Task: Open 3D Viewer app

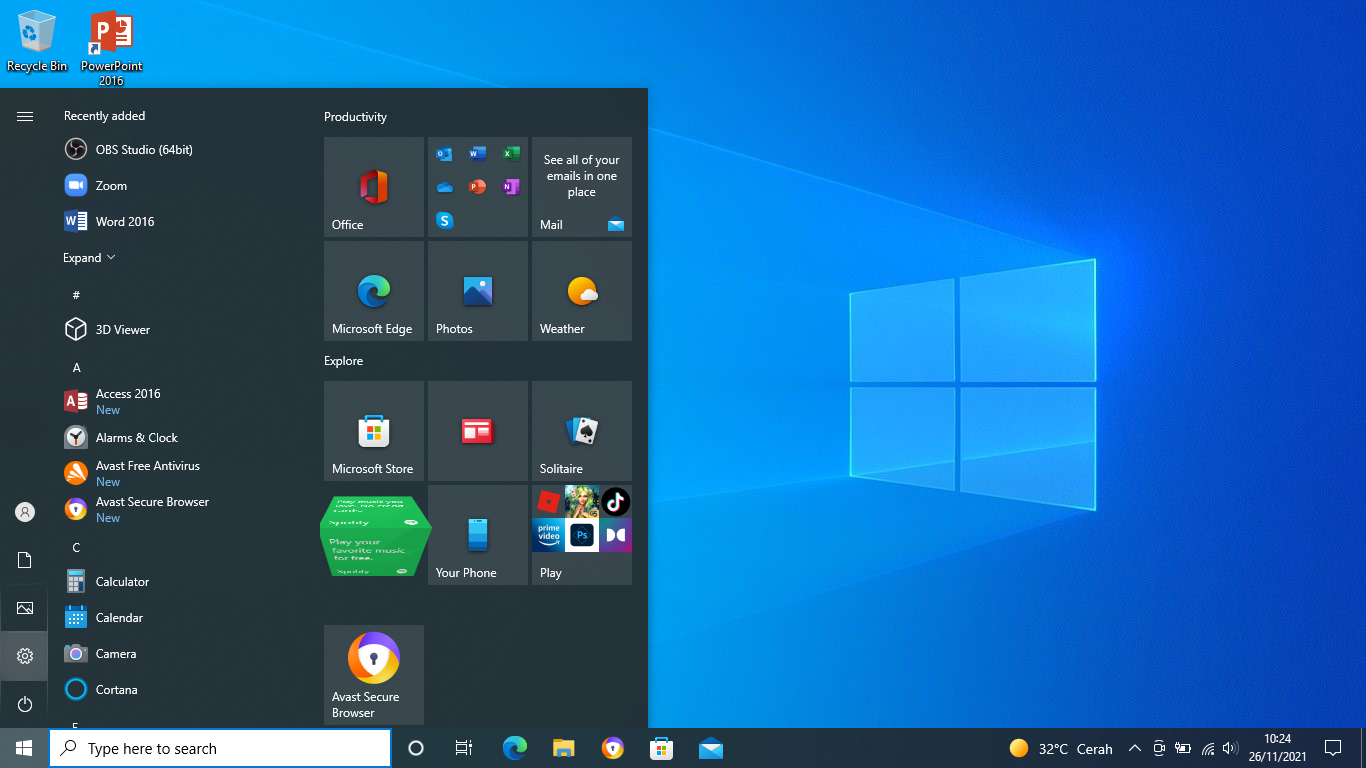Action: [x=178, y=330]
